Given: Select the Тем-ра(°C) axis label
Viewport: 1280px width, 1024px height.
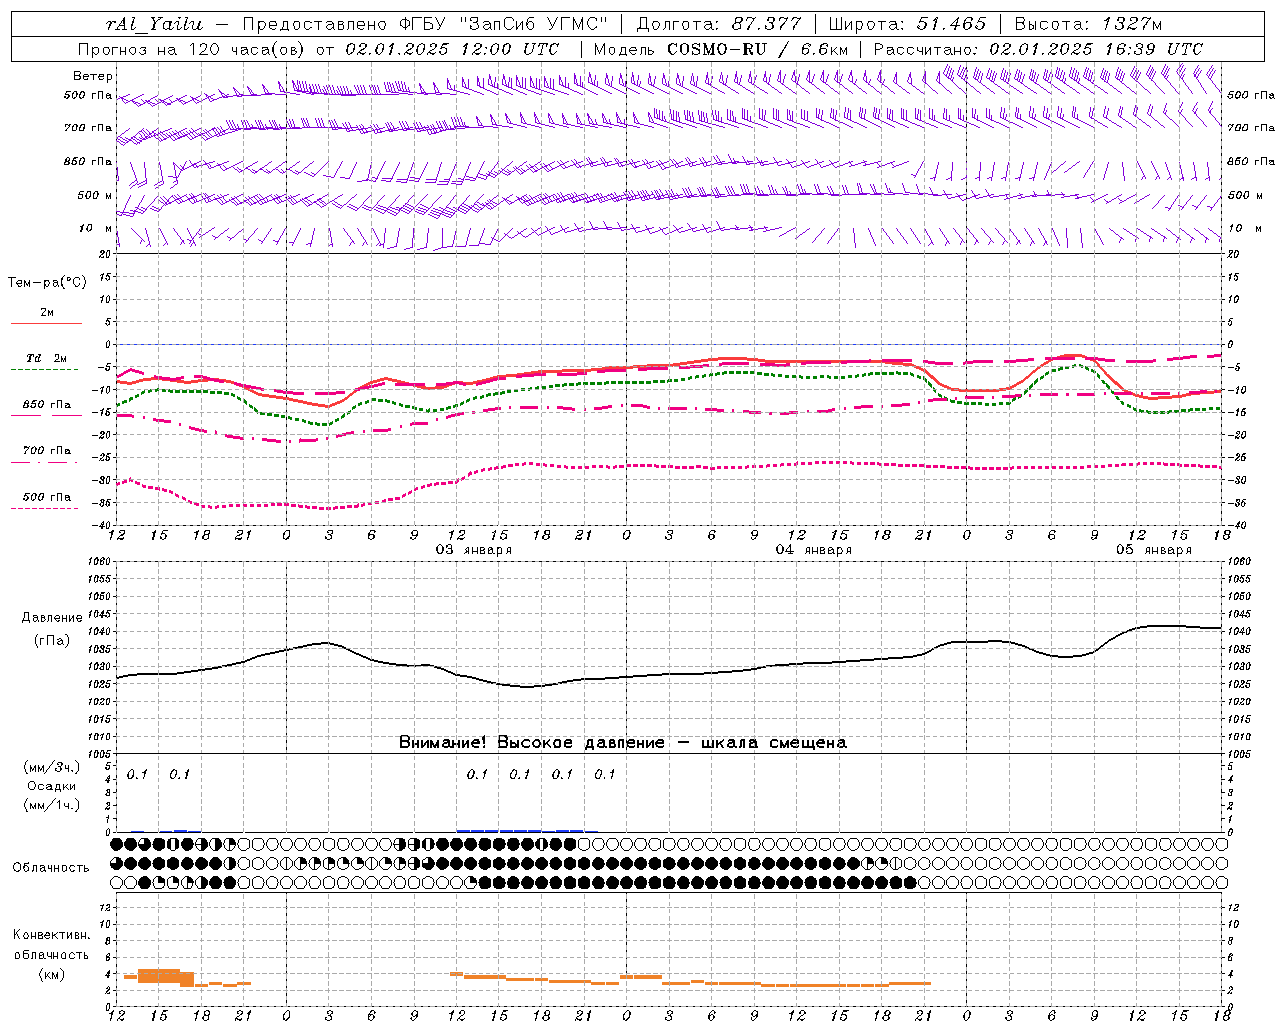Looking at the screenshot, I should (47, 283).
